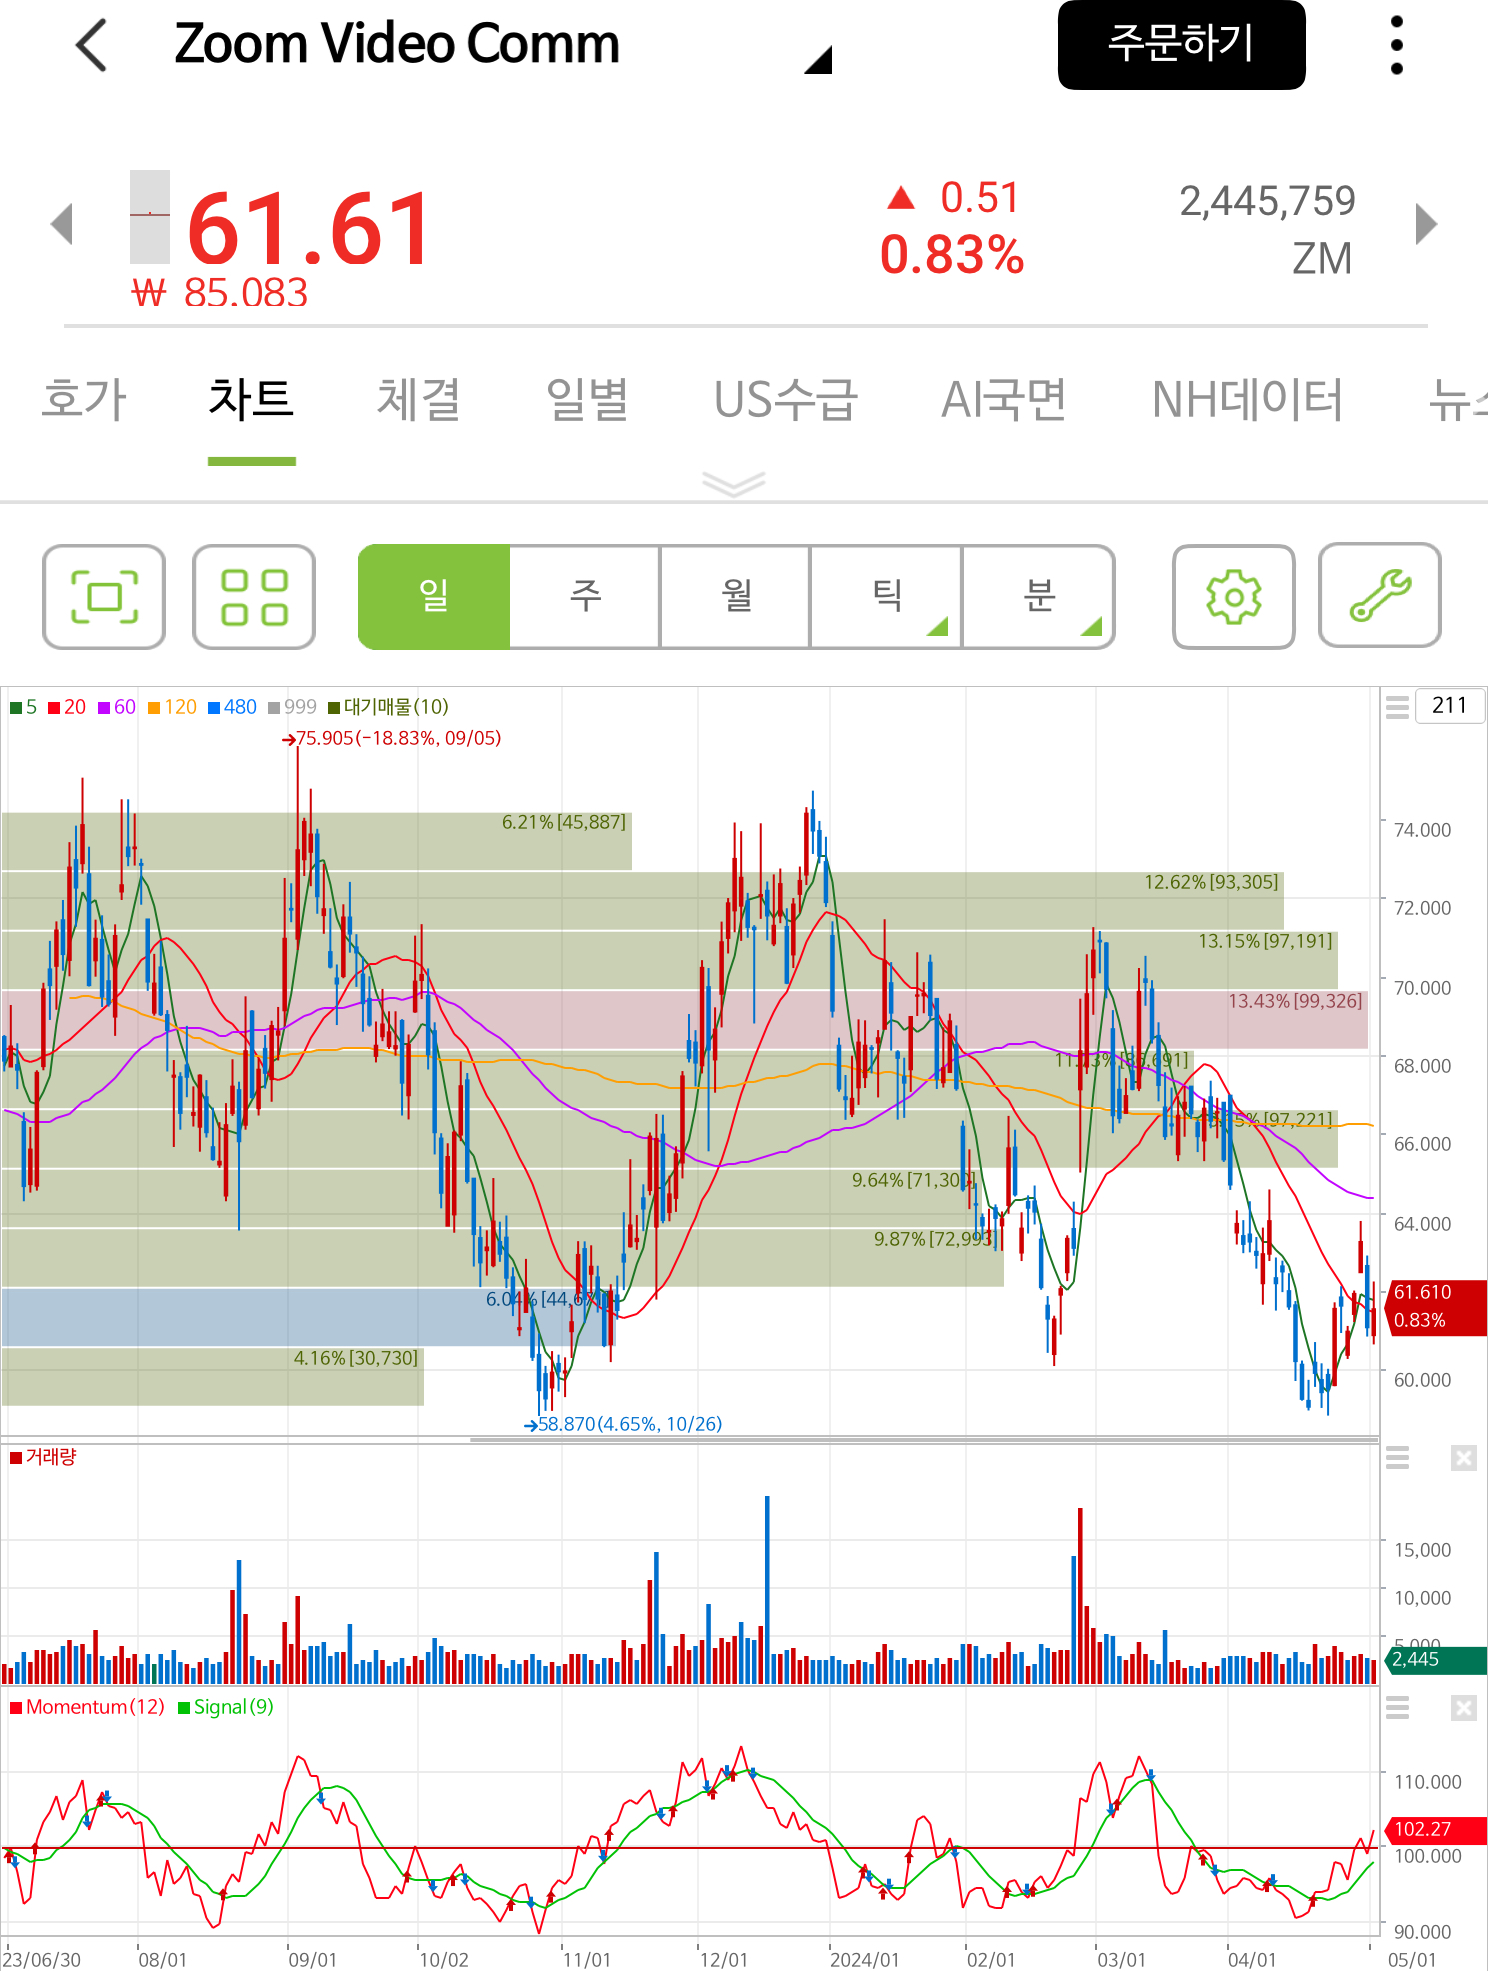Edit the 211 candle count field

click(x=1450, y=706)
